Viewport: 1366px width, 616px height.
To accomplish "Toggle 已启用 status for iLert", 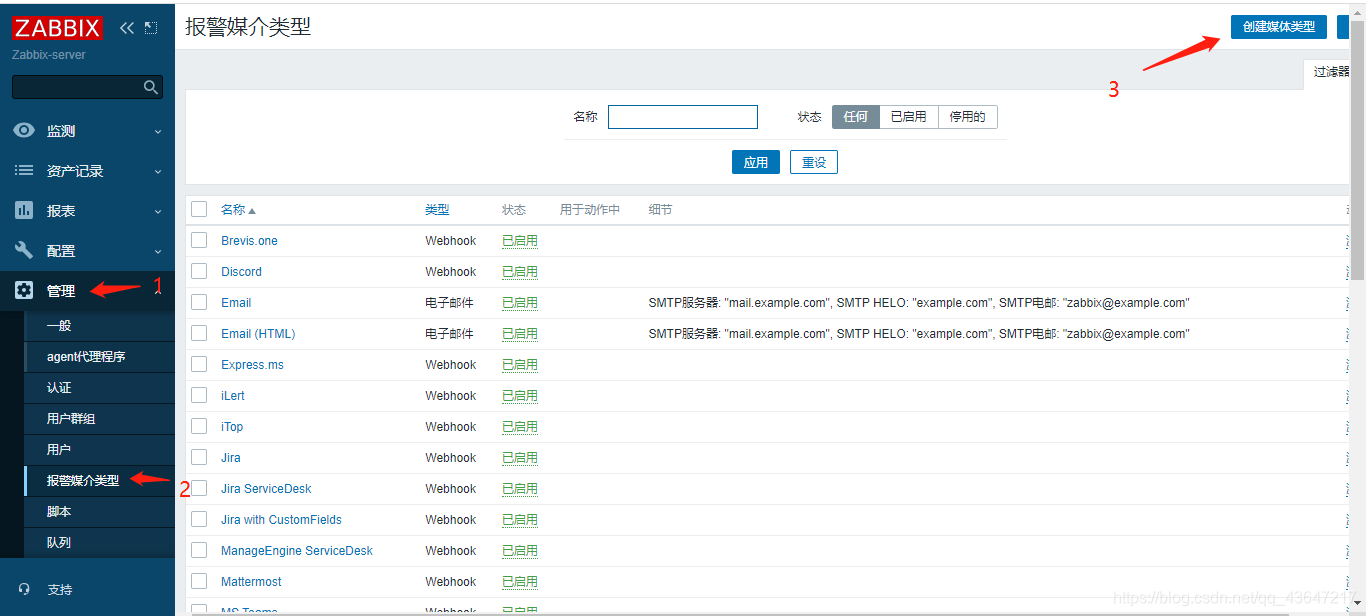I will pos(520,396).
